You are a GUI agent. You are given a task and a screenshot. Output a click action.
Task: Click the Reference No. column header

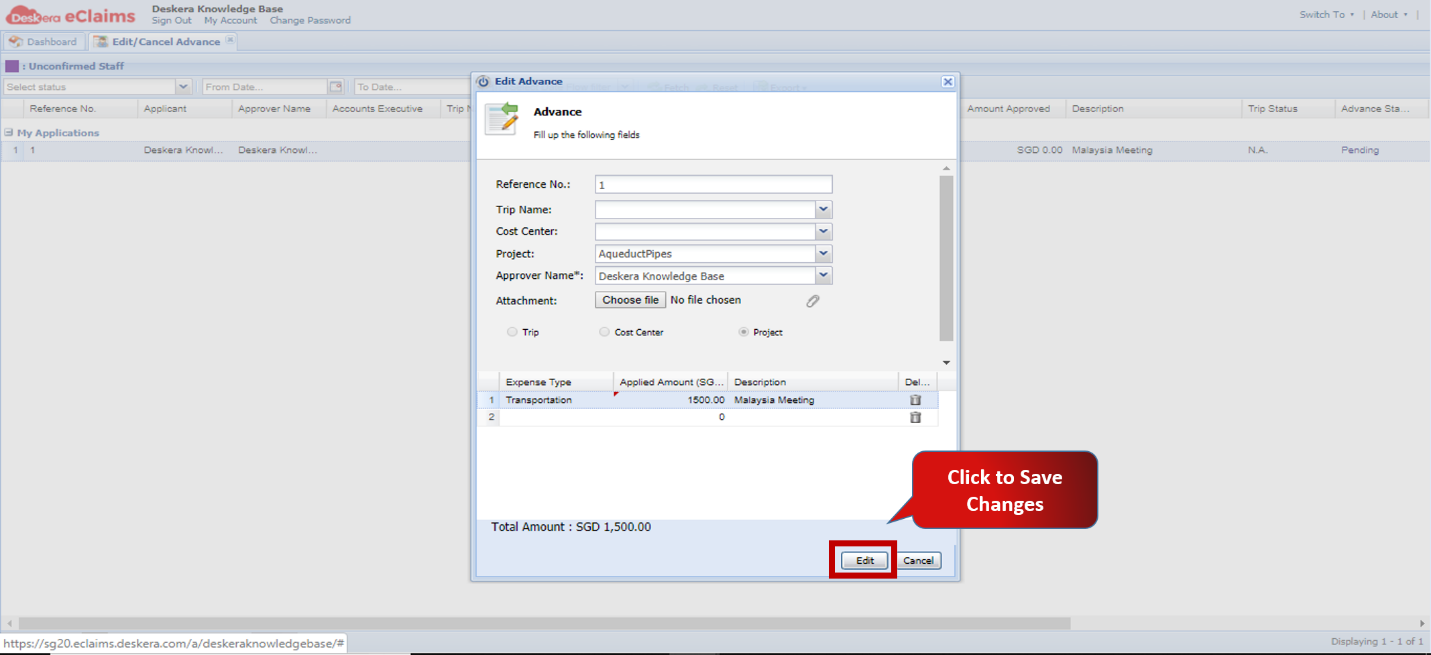coord(81,109)
